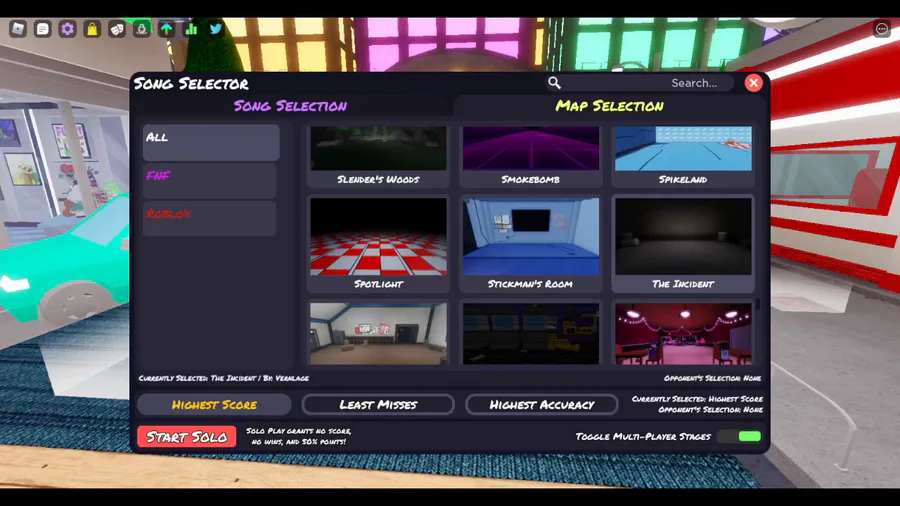Switch to the Map Selection tab
Viewport: 900px width, 506px height.
(610, 106)
